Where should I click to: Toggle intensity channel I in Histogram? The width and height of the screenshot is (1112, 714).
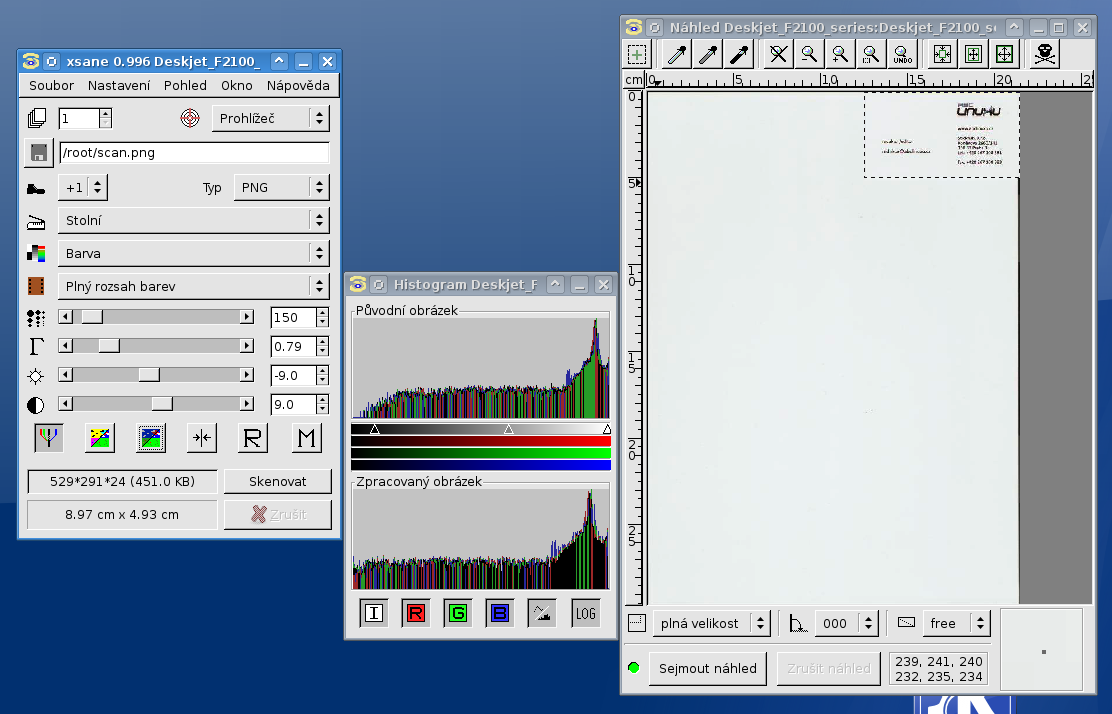coord(374,613)
